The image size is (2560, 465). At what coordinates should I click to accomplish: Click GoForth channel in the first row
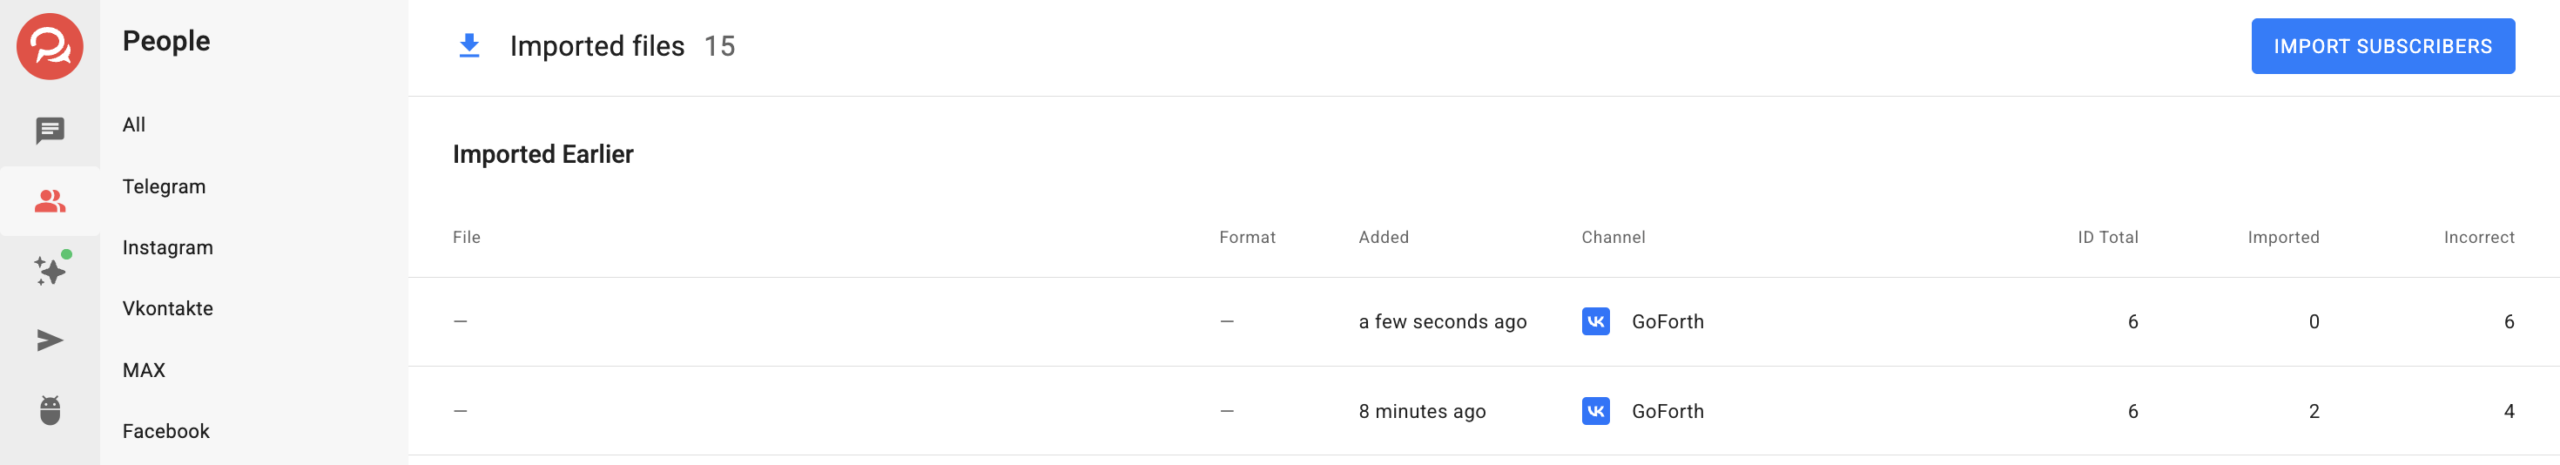tap(1667, 322)
